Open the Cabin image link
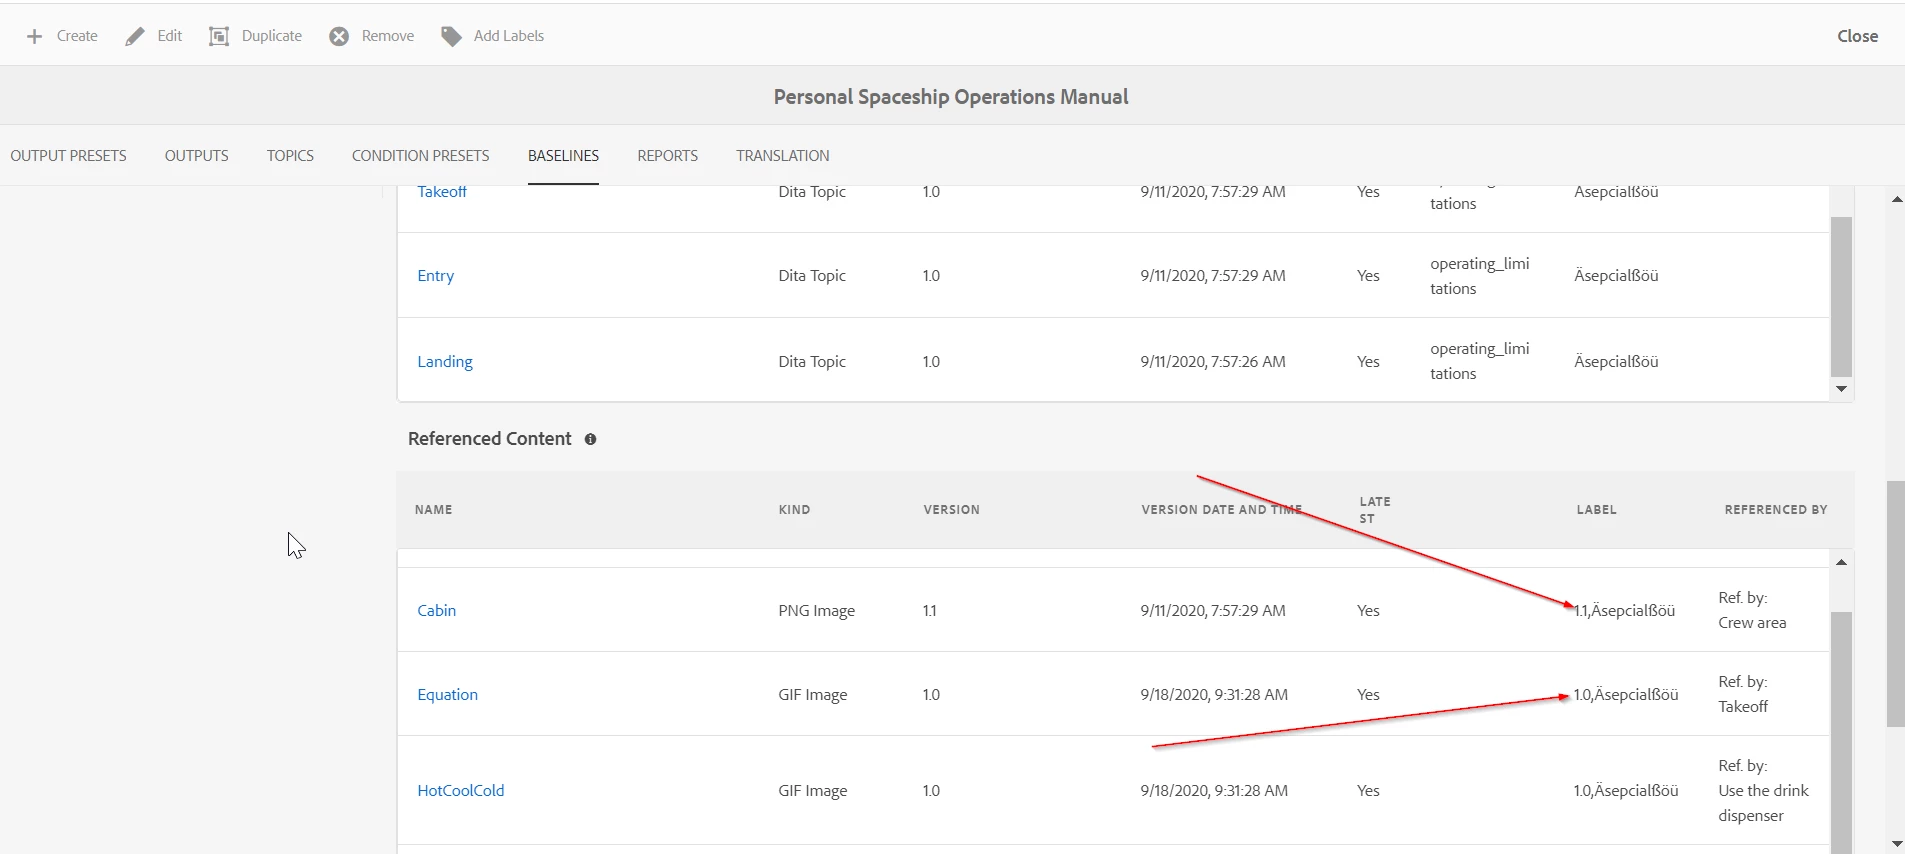This screenshot has height=854, width=1905. point(436,610)
